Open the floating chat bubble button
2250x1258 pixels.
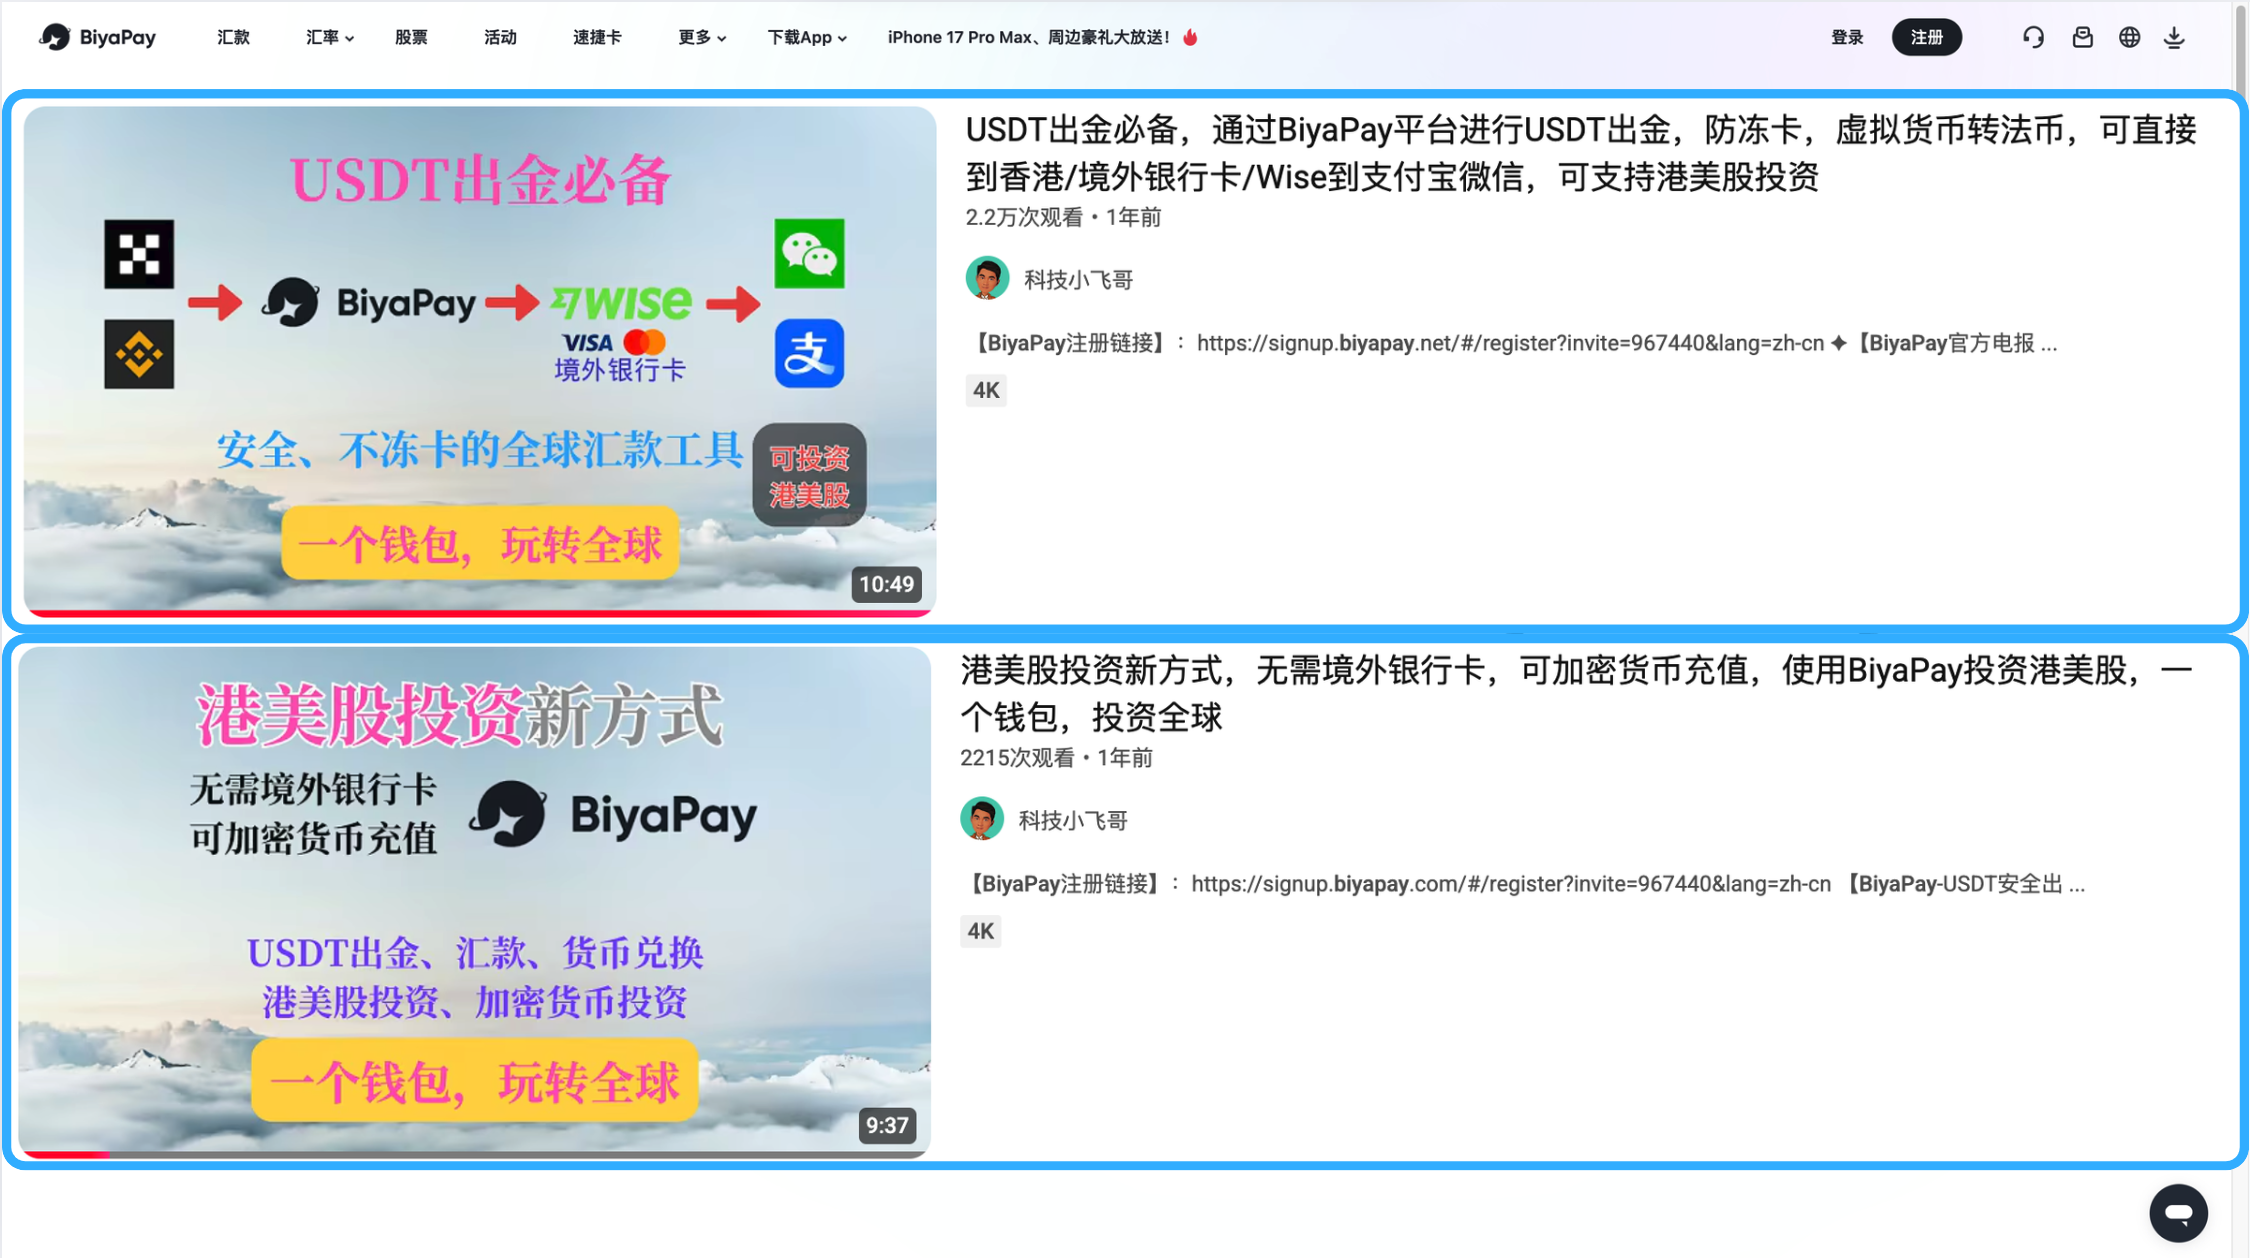2178,1213
